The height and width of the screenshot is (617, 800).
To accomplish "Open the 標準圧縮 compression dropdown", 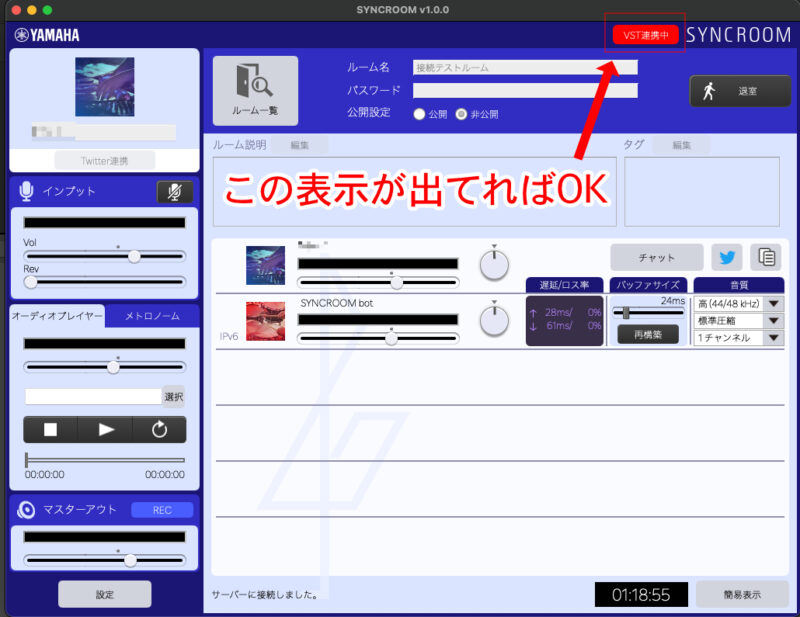I will click(x=738, y=320).
